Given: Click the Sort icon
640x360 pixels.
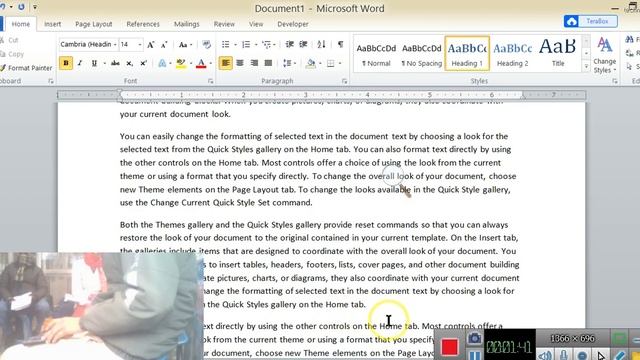Looking at the screenshot, I should [321, 44].
